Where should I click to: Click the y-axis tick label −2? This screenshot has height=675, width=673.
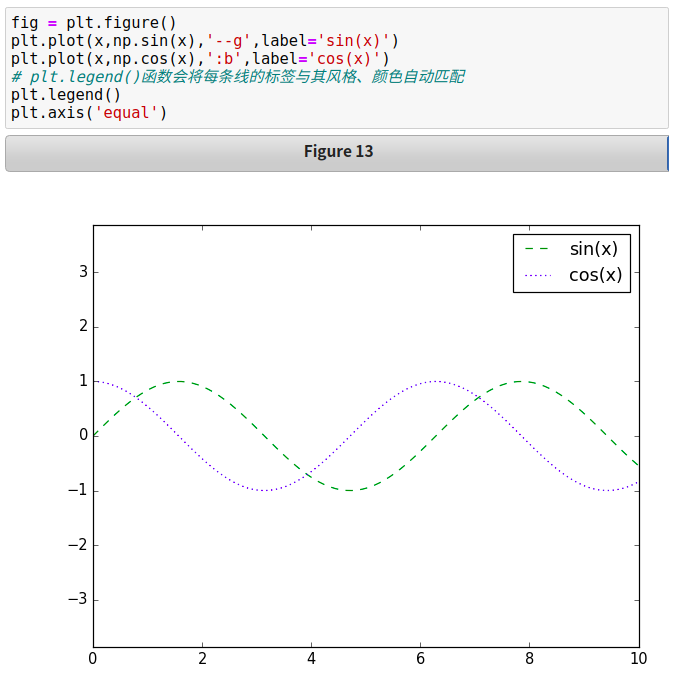[78, 545]
